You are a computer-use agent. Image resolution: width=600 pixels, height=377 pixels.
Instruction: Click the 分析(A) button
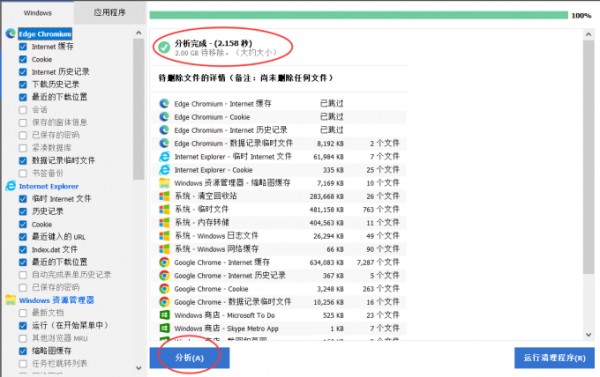tap(189, 358)
